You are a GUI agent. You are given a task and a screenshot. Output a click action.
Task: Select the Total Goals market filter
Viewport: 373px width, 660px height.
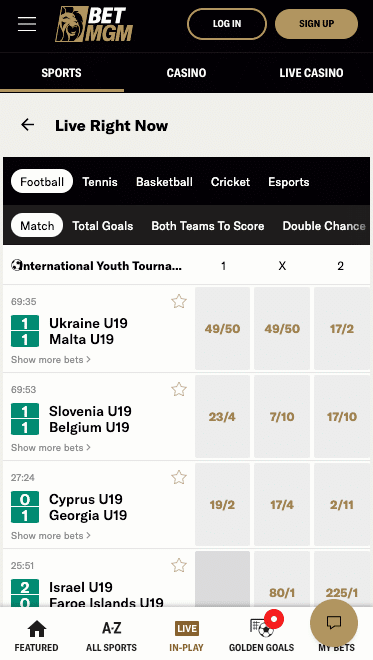tap(103, 226)
